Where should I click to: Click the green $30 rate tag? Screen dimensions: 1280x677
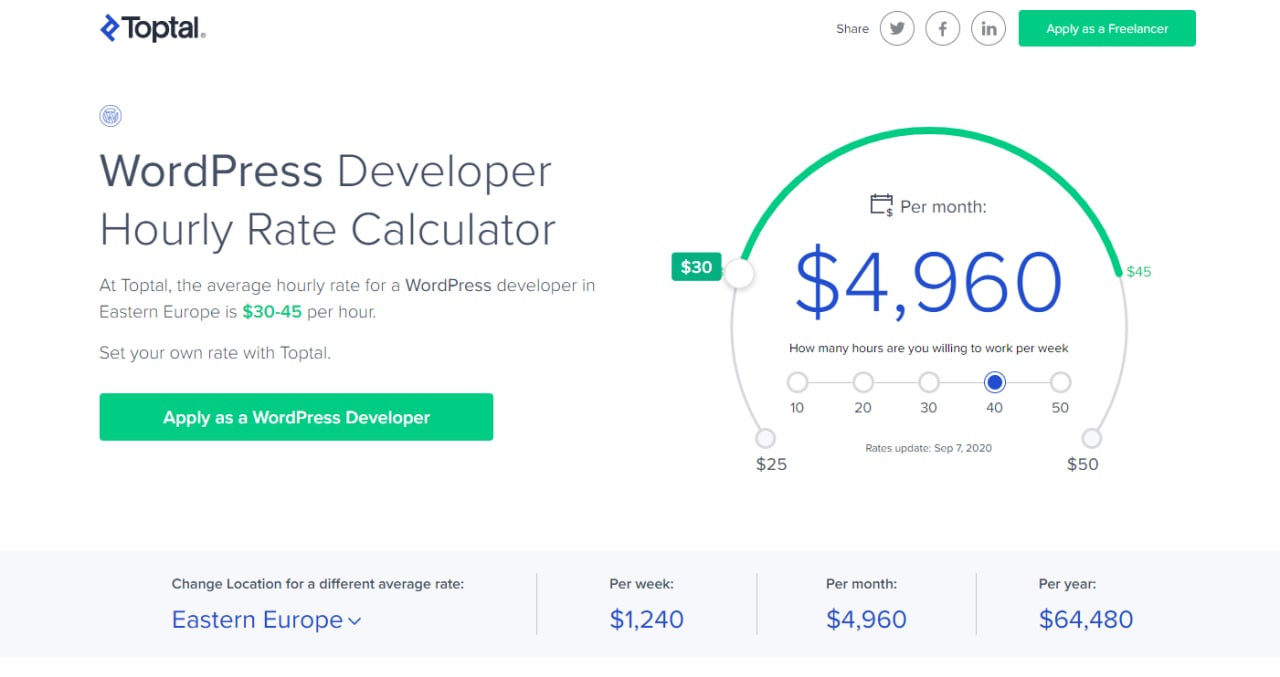(697, 267)
